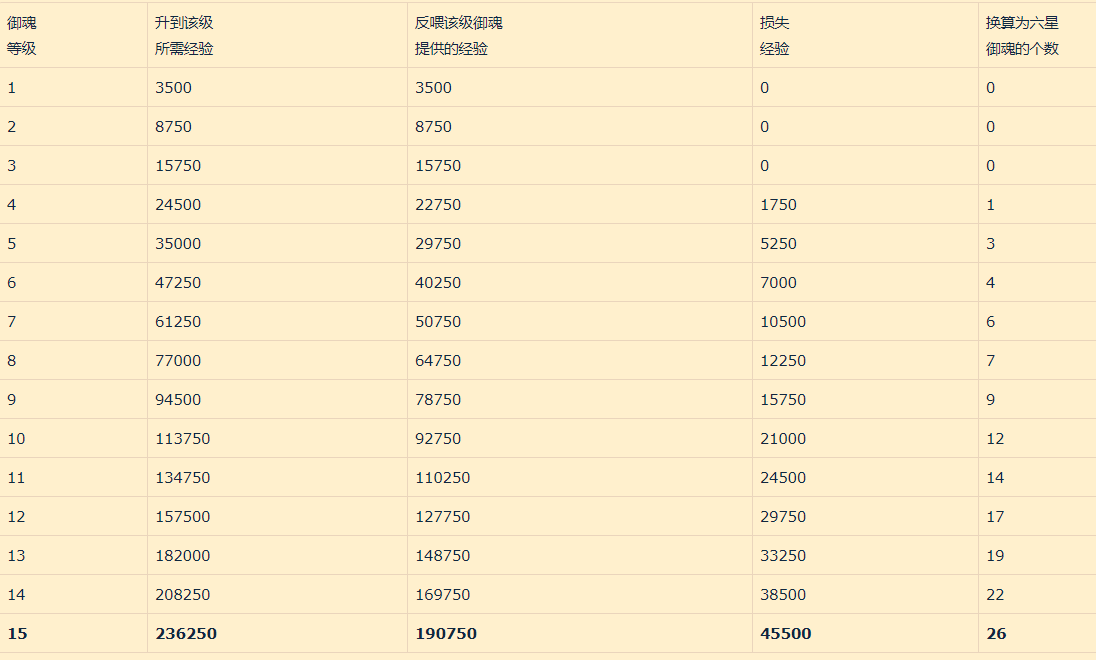This screenshot has width=1096, height=660.
Task: Click the 50750 feed experience cell
Action: pyautogui.click(x=438, y=322)
